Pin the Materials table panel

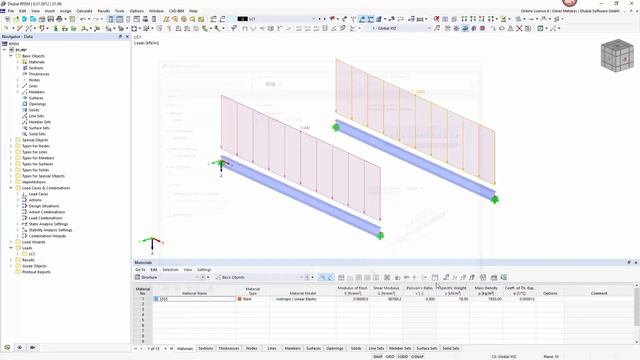[629, 262]
